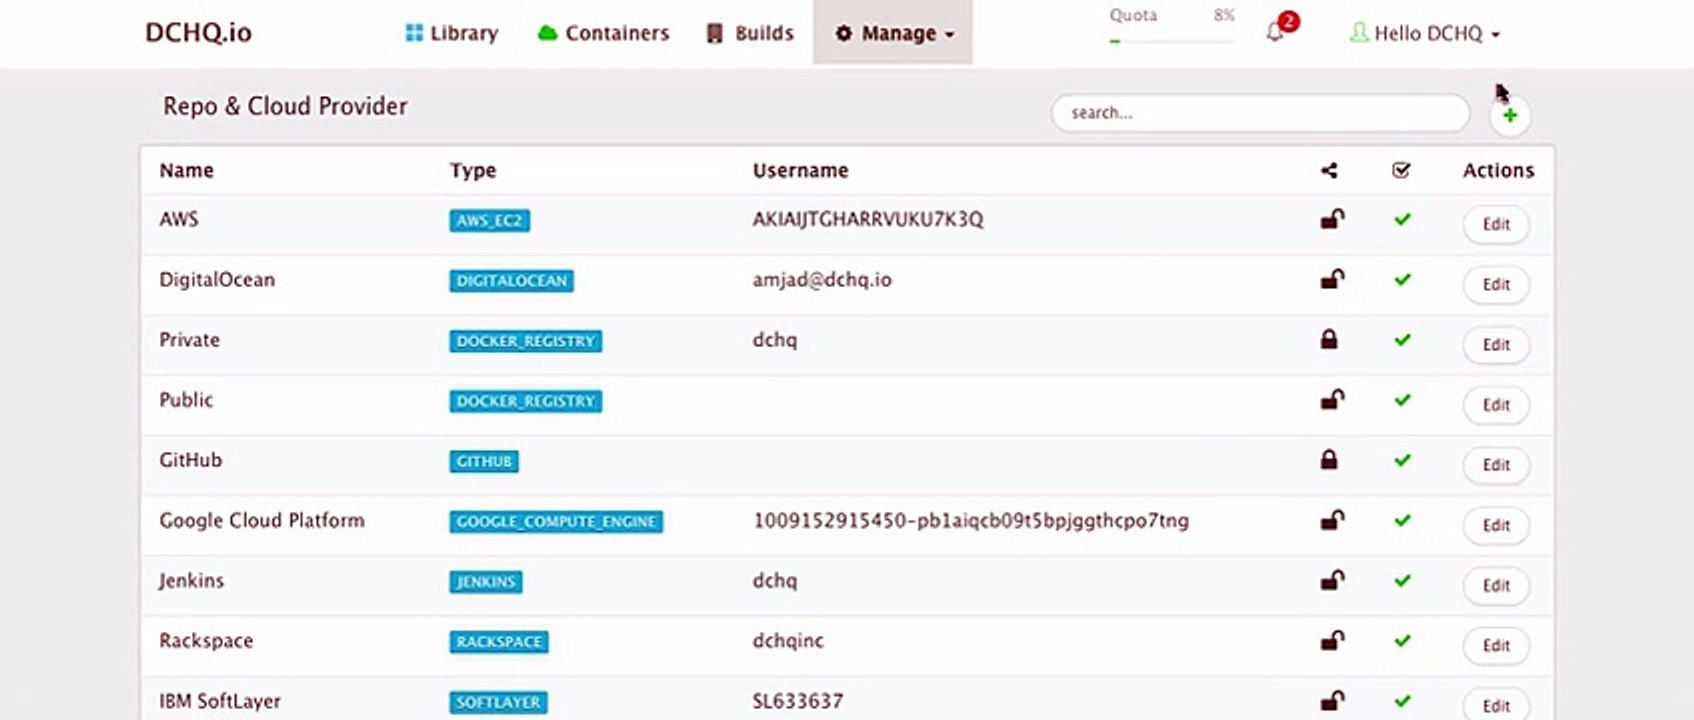Click the green checkmark in IBM SoftLayer row
Image resolution: width=1694 pixels, height=720 pixels.
point(1402,701)
